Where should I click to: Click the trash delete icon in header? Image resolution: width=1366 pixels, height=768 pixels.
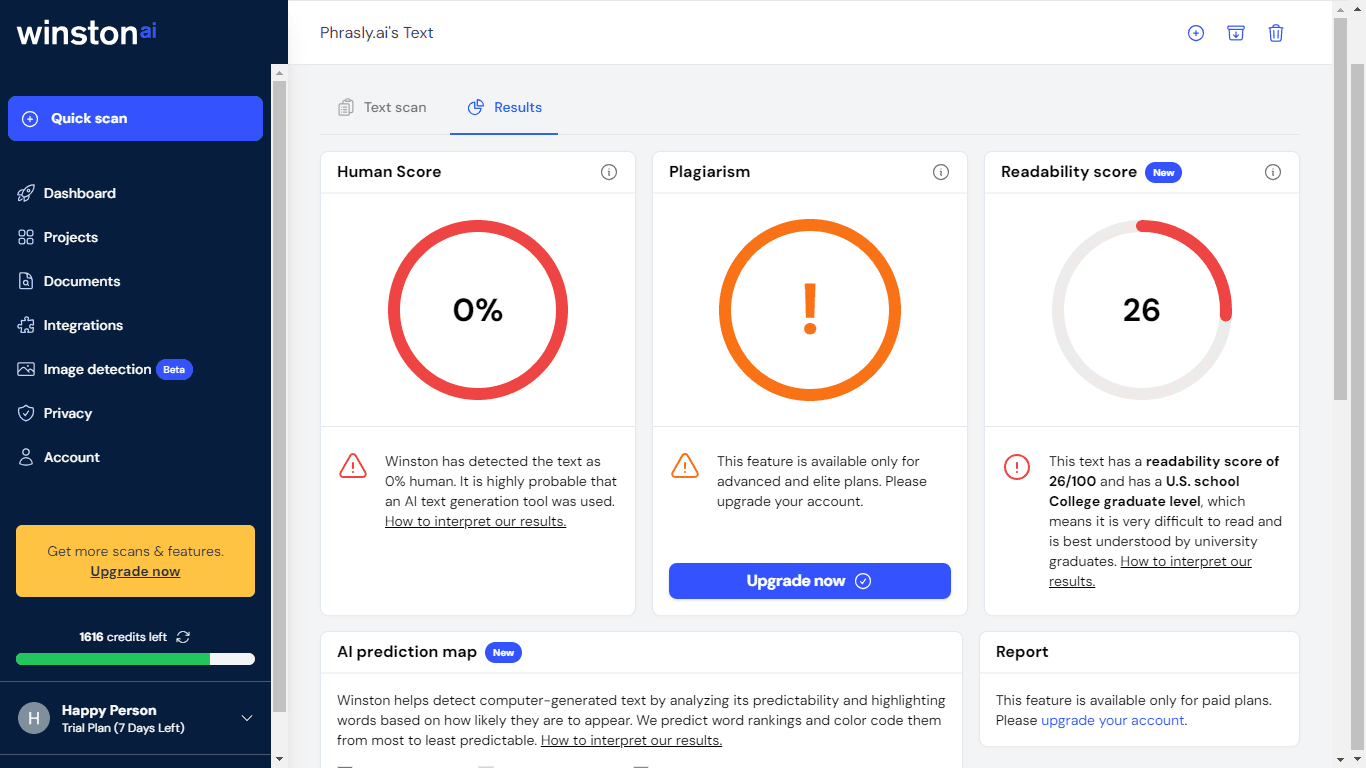tap(1276, 33)
